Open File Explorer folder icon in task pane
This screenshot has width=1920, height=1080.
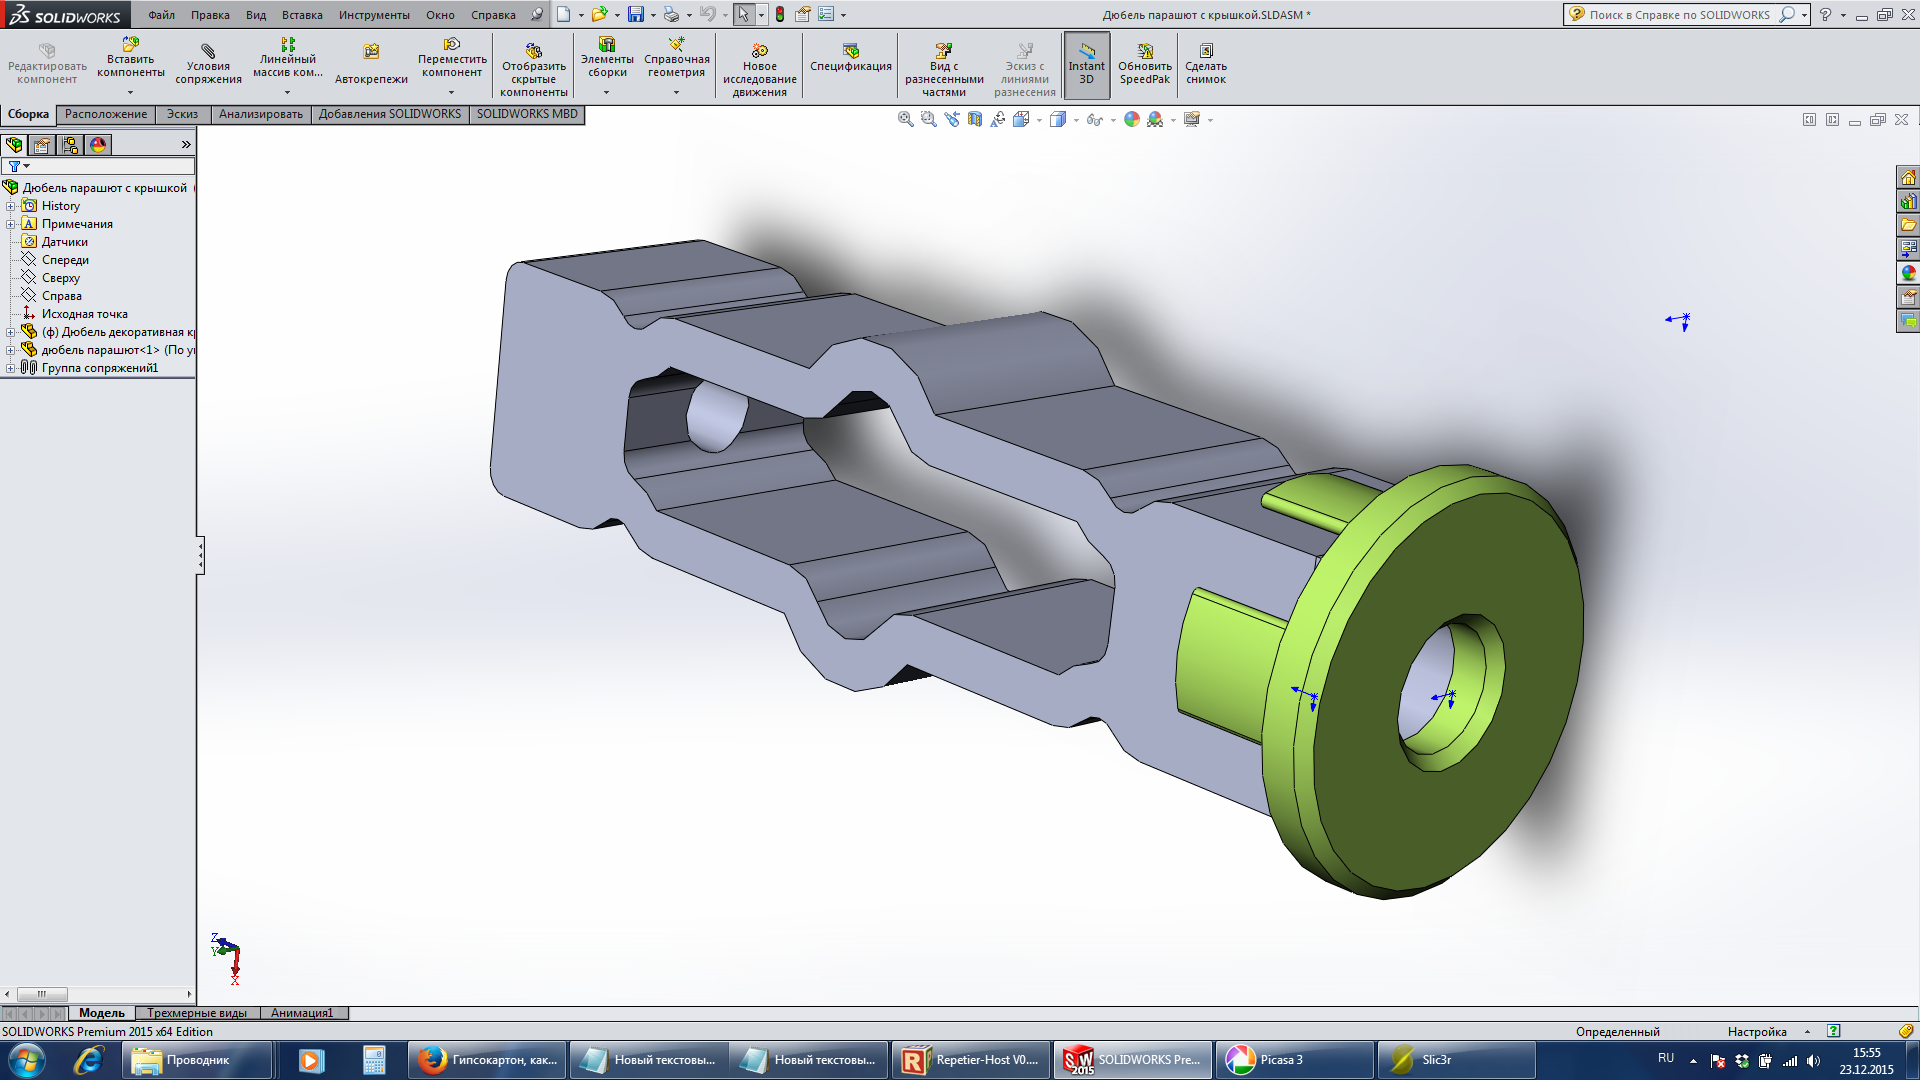1908,225
